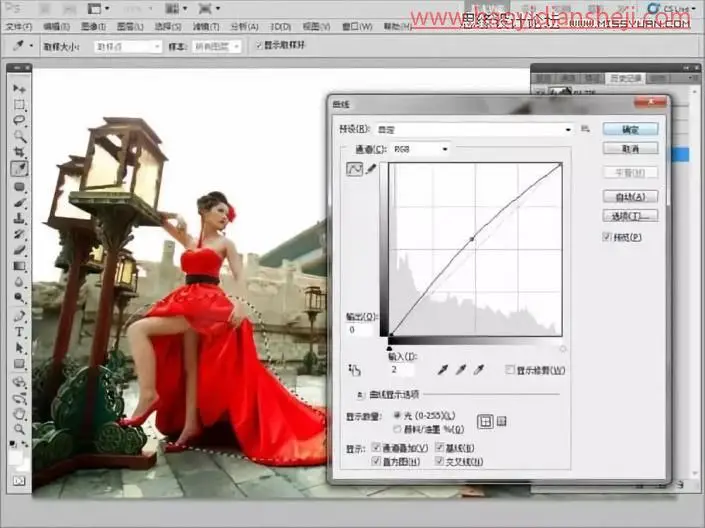Select the Rectangle shape tool
Screen dimensions: 705x528
(x=19, y=363)
